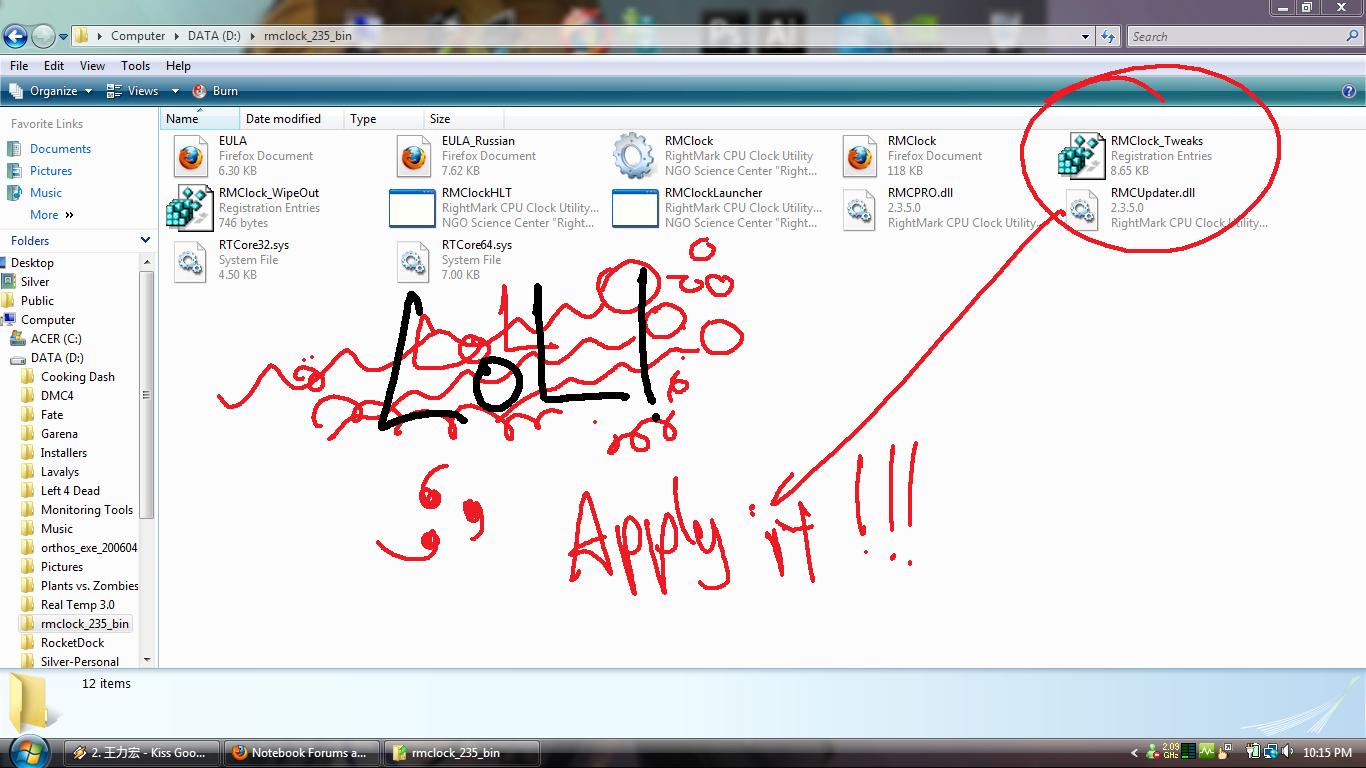
Task: Open the File menu
Action: click(x=19, y=66)
